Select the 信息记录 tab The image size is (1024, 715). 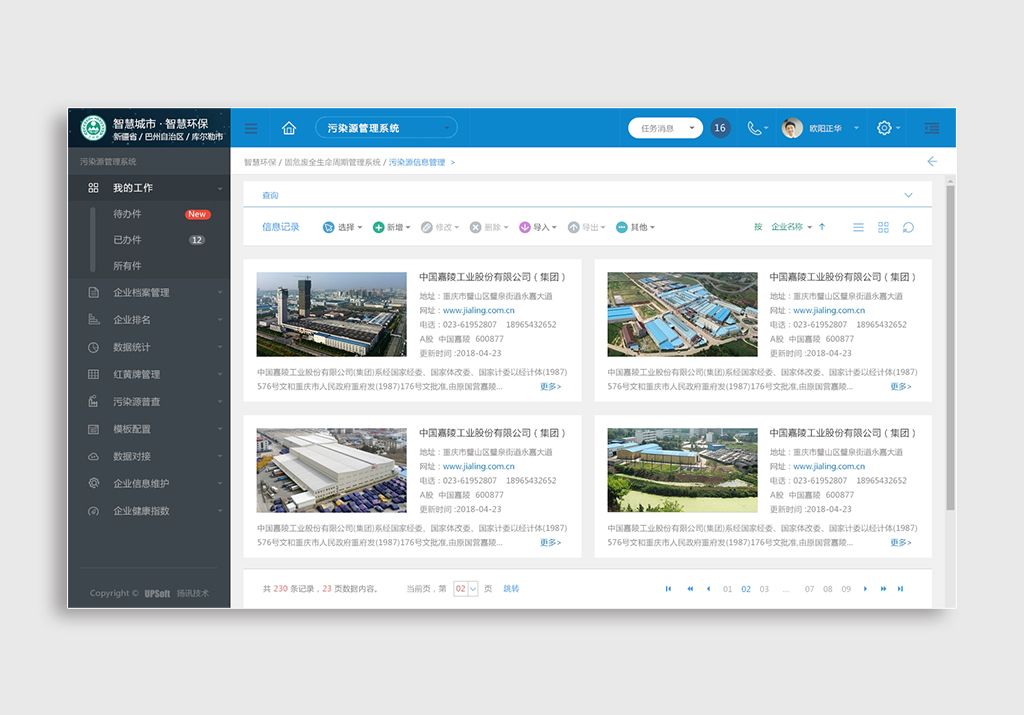click(281, 227)
